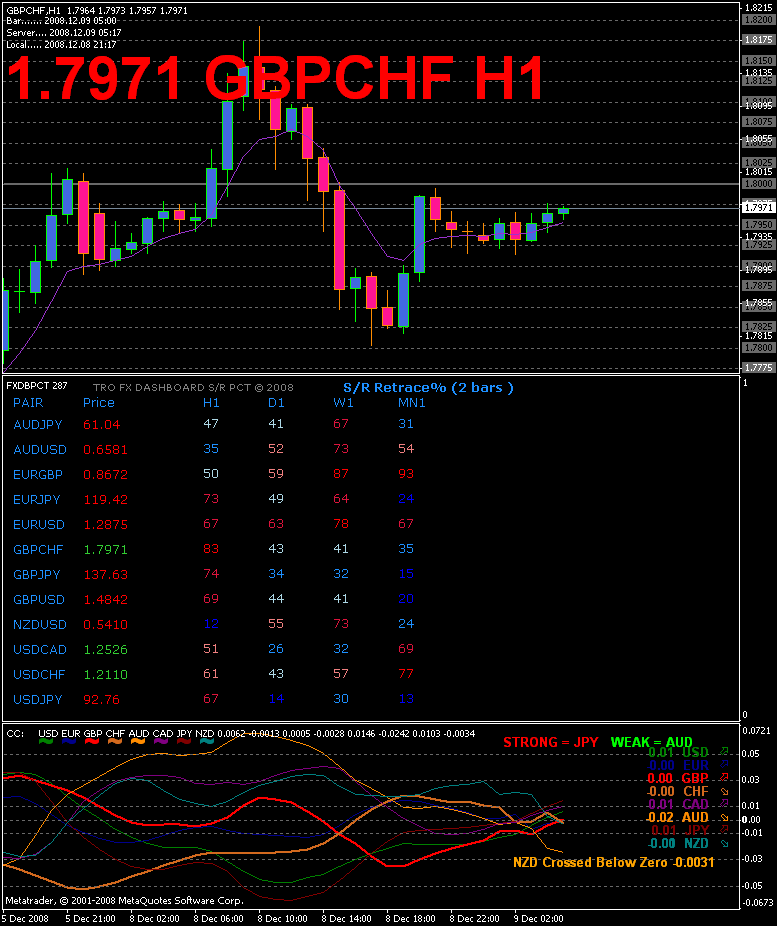
Task: Click the 'S/R Retrace% (2 bars )' heading
Action: [429, 388]
